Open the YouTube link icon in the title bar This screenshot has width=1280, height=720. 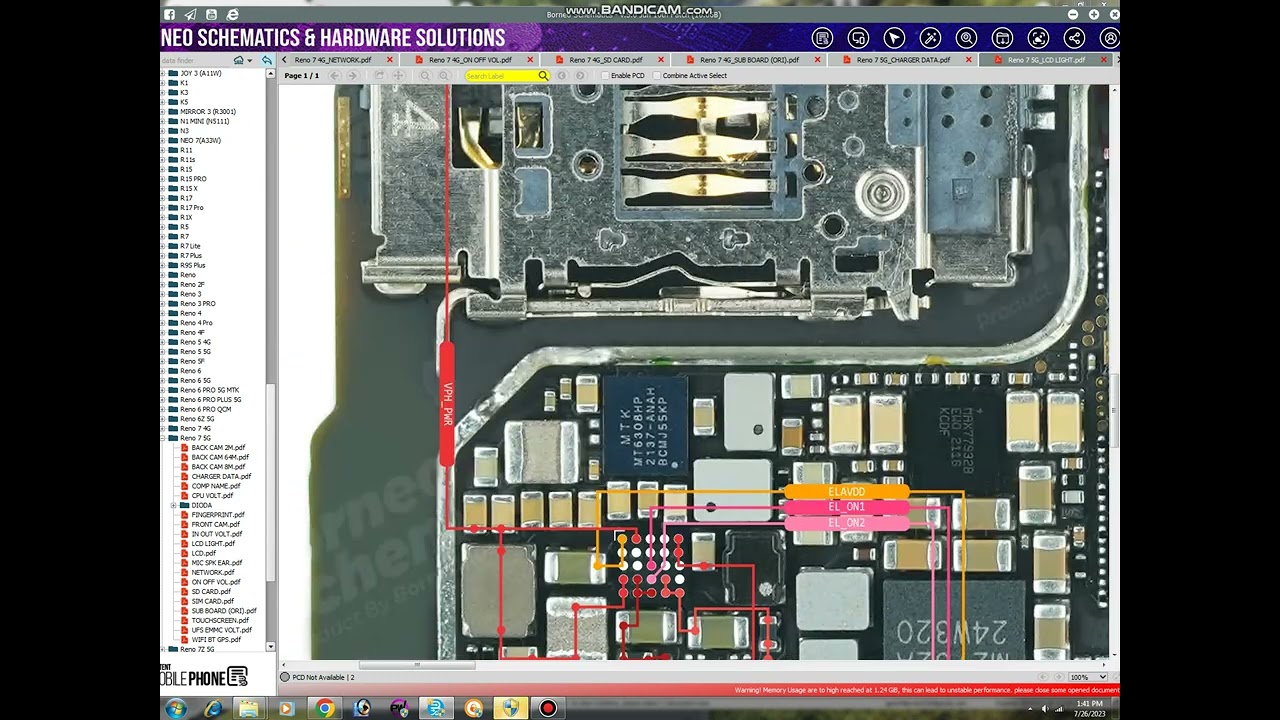point(211,15)
